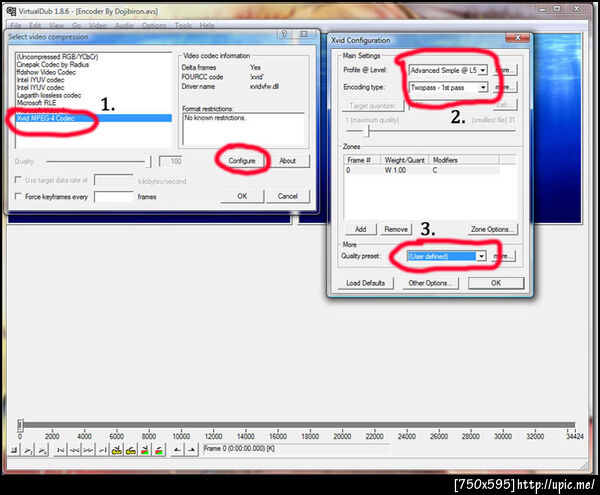This screenshot has width=600, height=495.
Task: Open Other Options in Xvid Configuration
Action: 430,283
